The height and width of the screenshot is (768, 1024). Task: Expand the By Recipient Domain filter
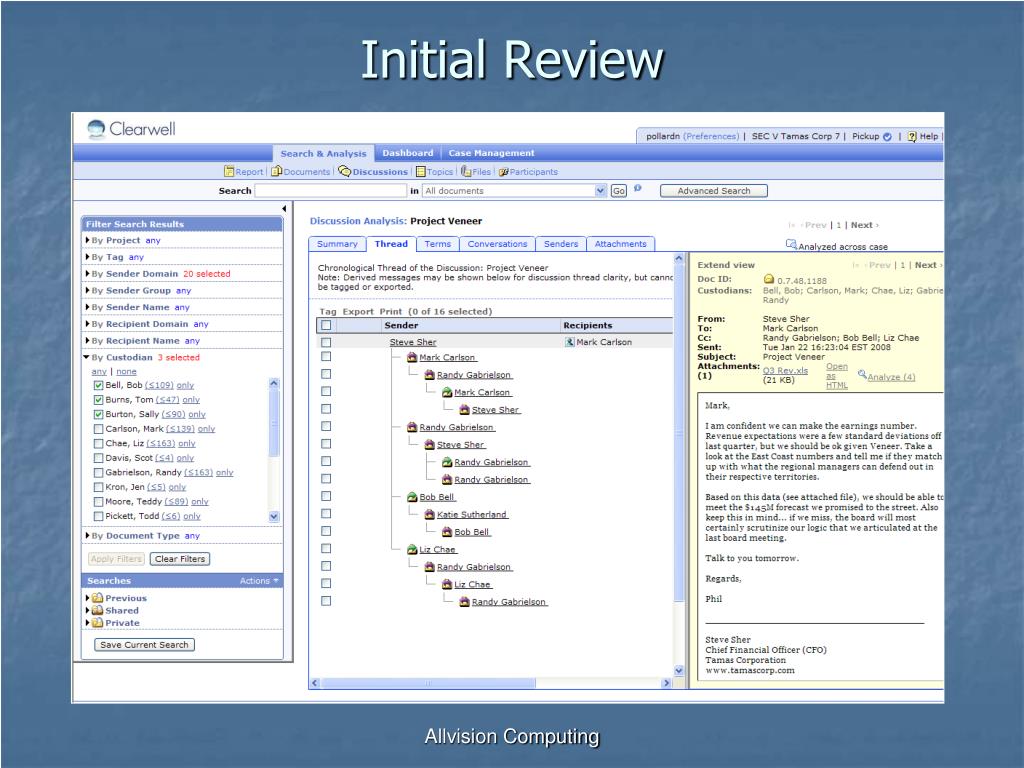(88, 324)
